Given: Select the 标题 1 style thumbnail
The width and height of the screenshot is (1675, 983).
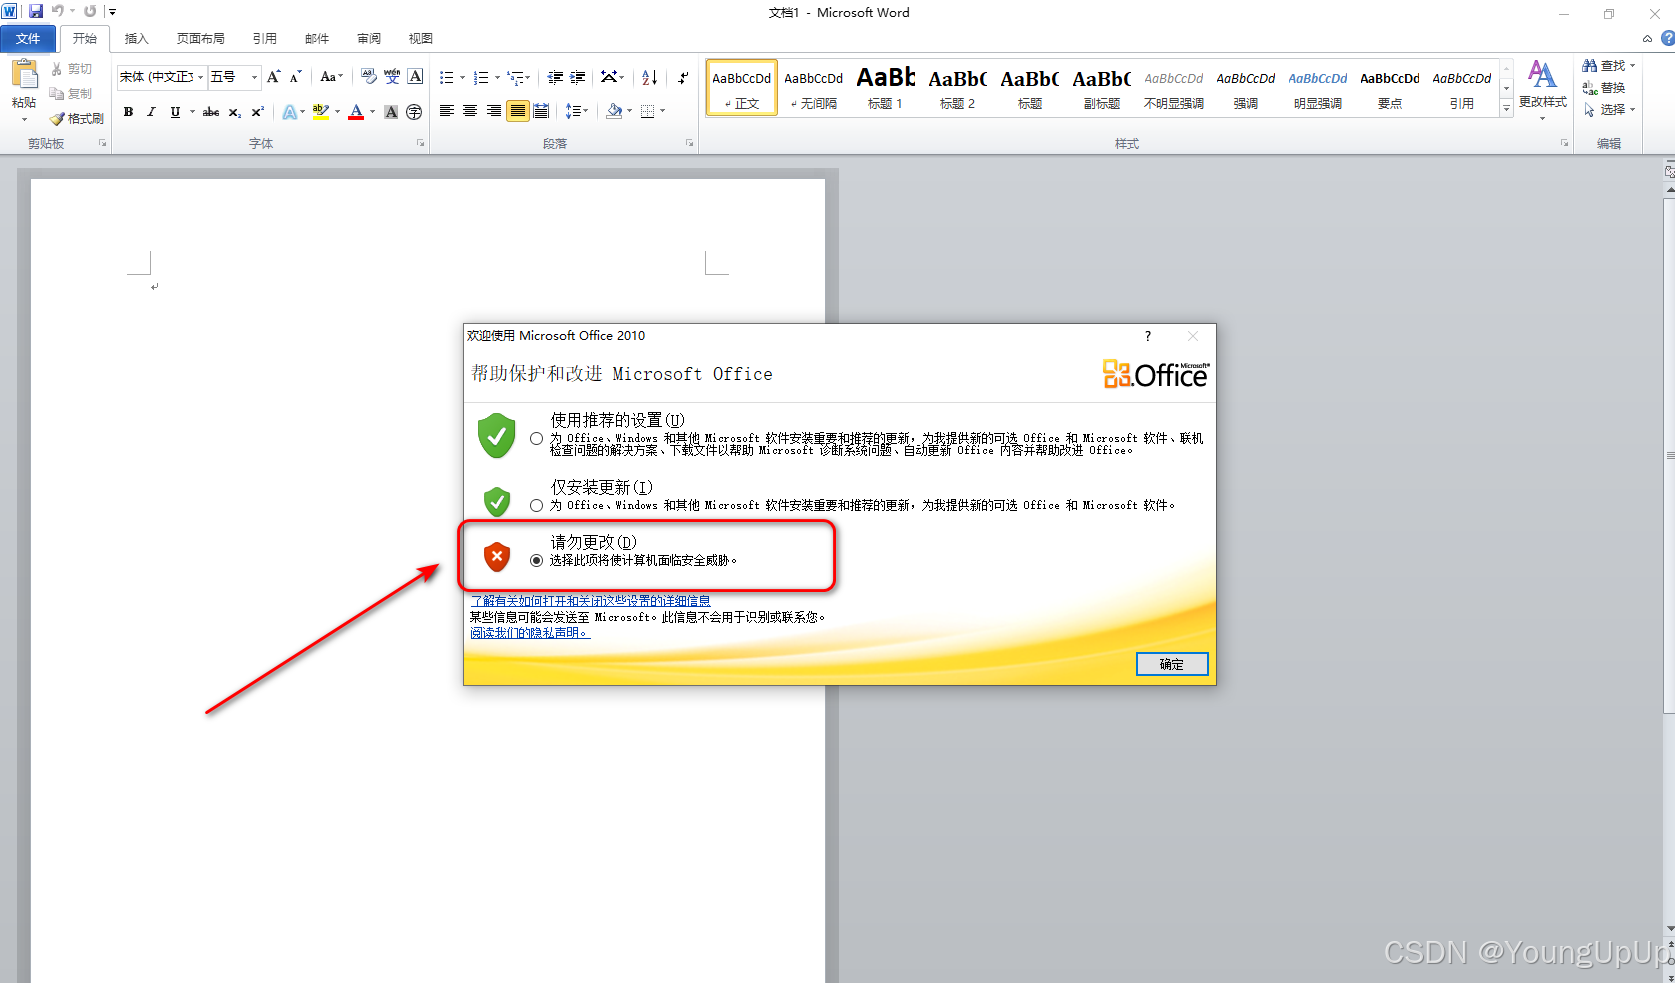Looking at the screenshot, I should click(885, 88).
